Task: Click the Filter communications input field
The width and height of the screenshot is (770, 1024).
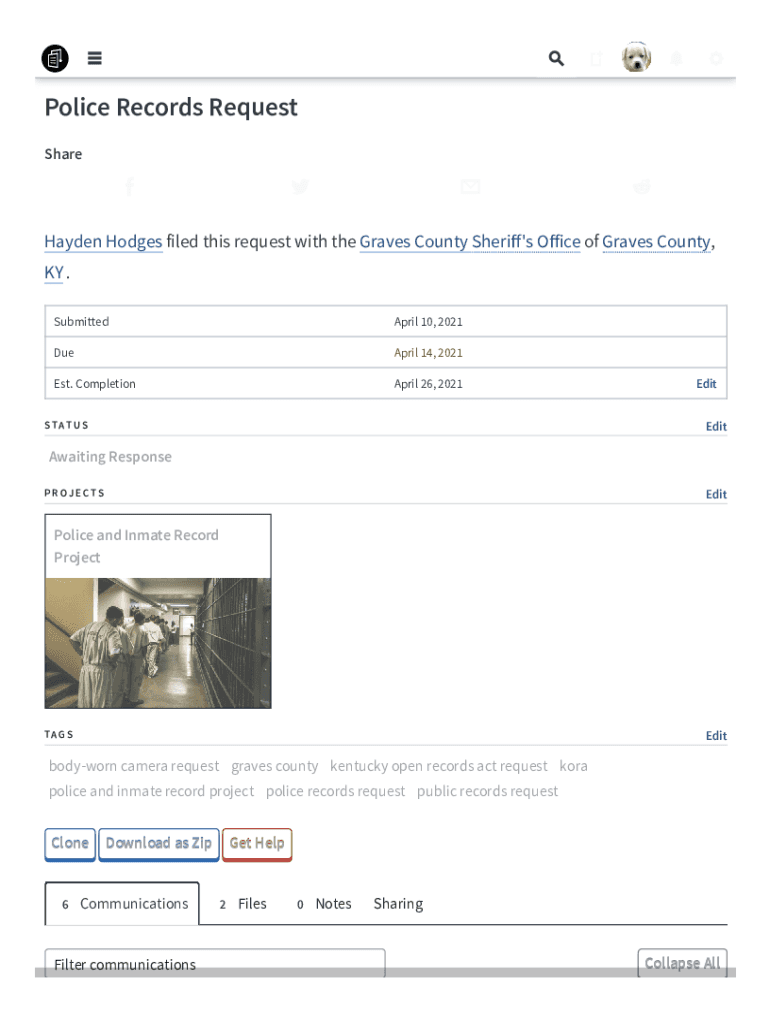Action: coord(215,963)
